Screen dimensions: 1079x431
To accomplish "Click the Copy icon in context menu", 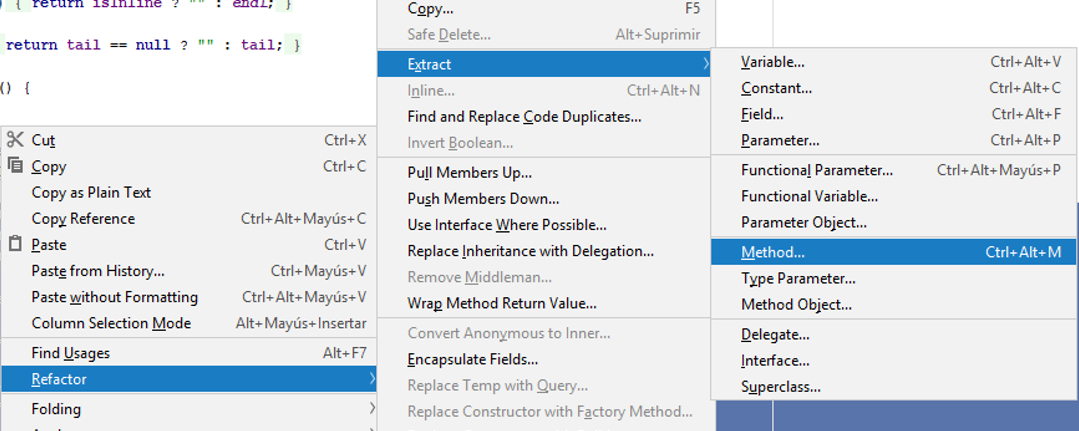I will click(15, 166).
